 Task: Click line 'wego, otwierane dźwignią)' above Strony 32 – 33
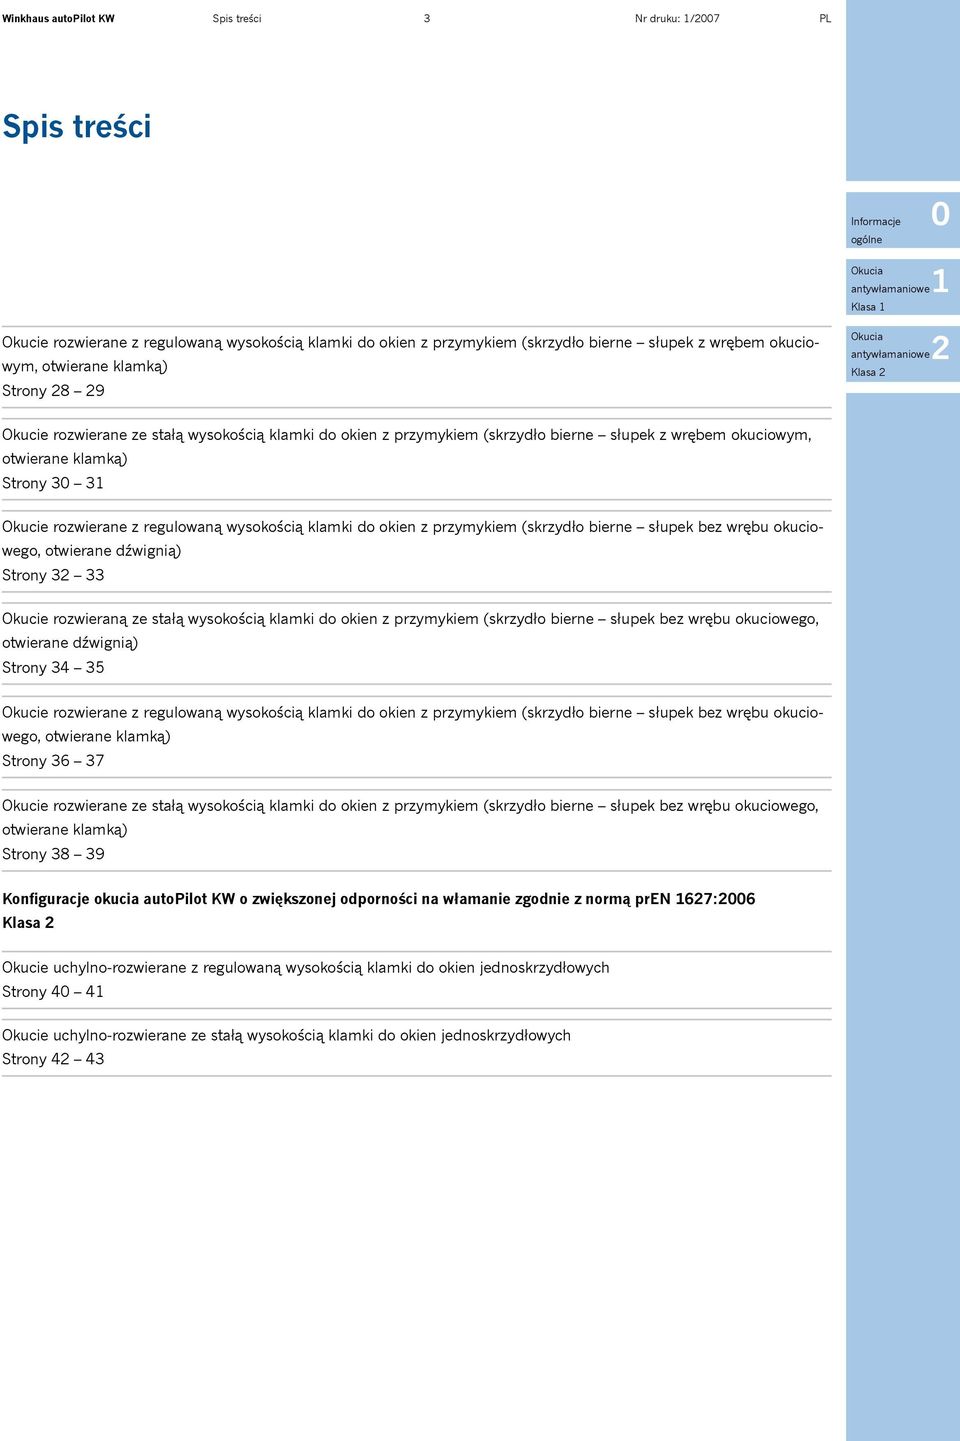(x=91, y=551)
